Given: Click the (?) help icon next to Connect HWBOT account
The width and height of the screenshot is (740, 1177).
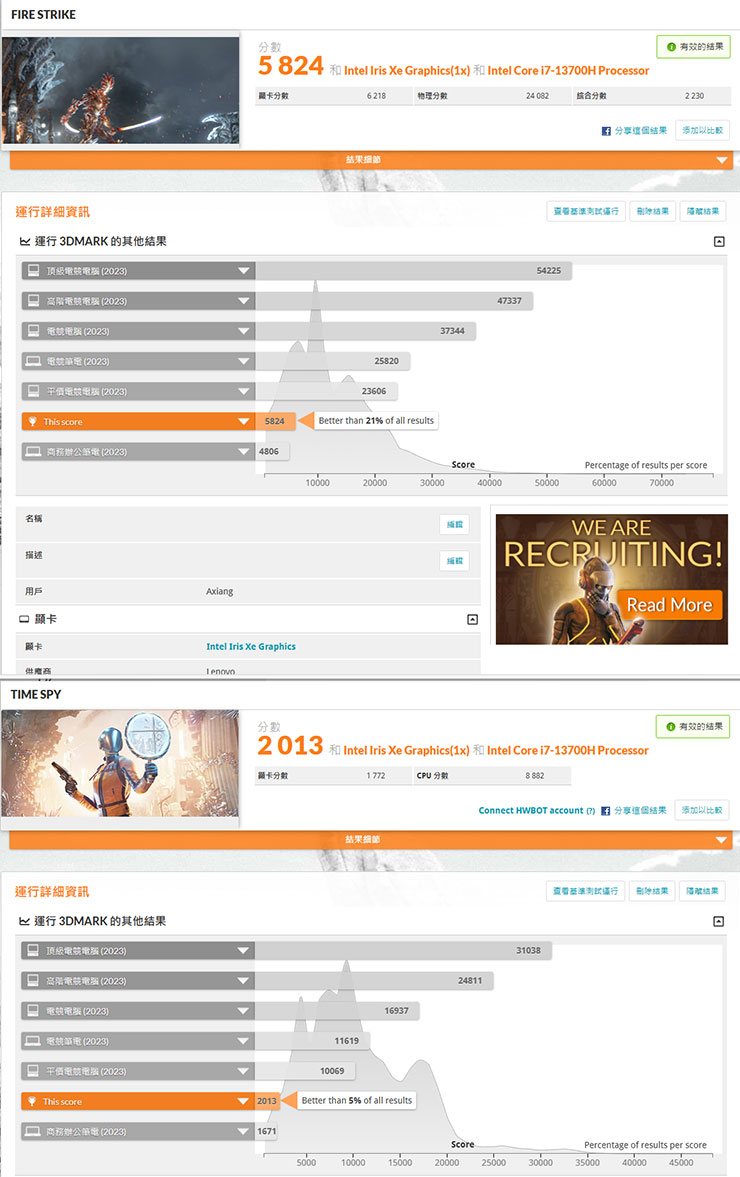Looking at the screenshot, I should point(591,811).
